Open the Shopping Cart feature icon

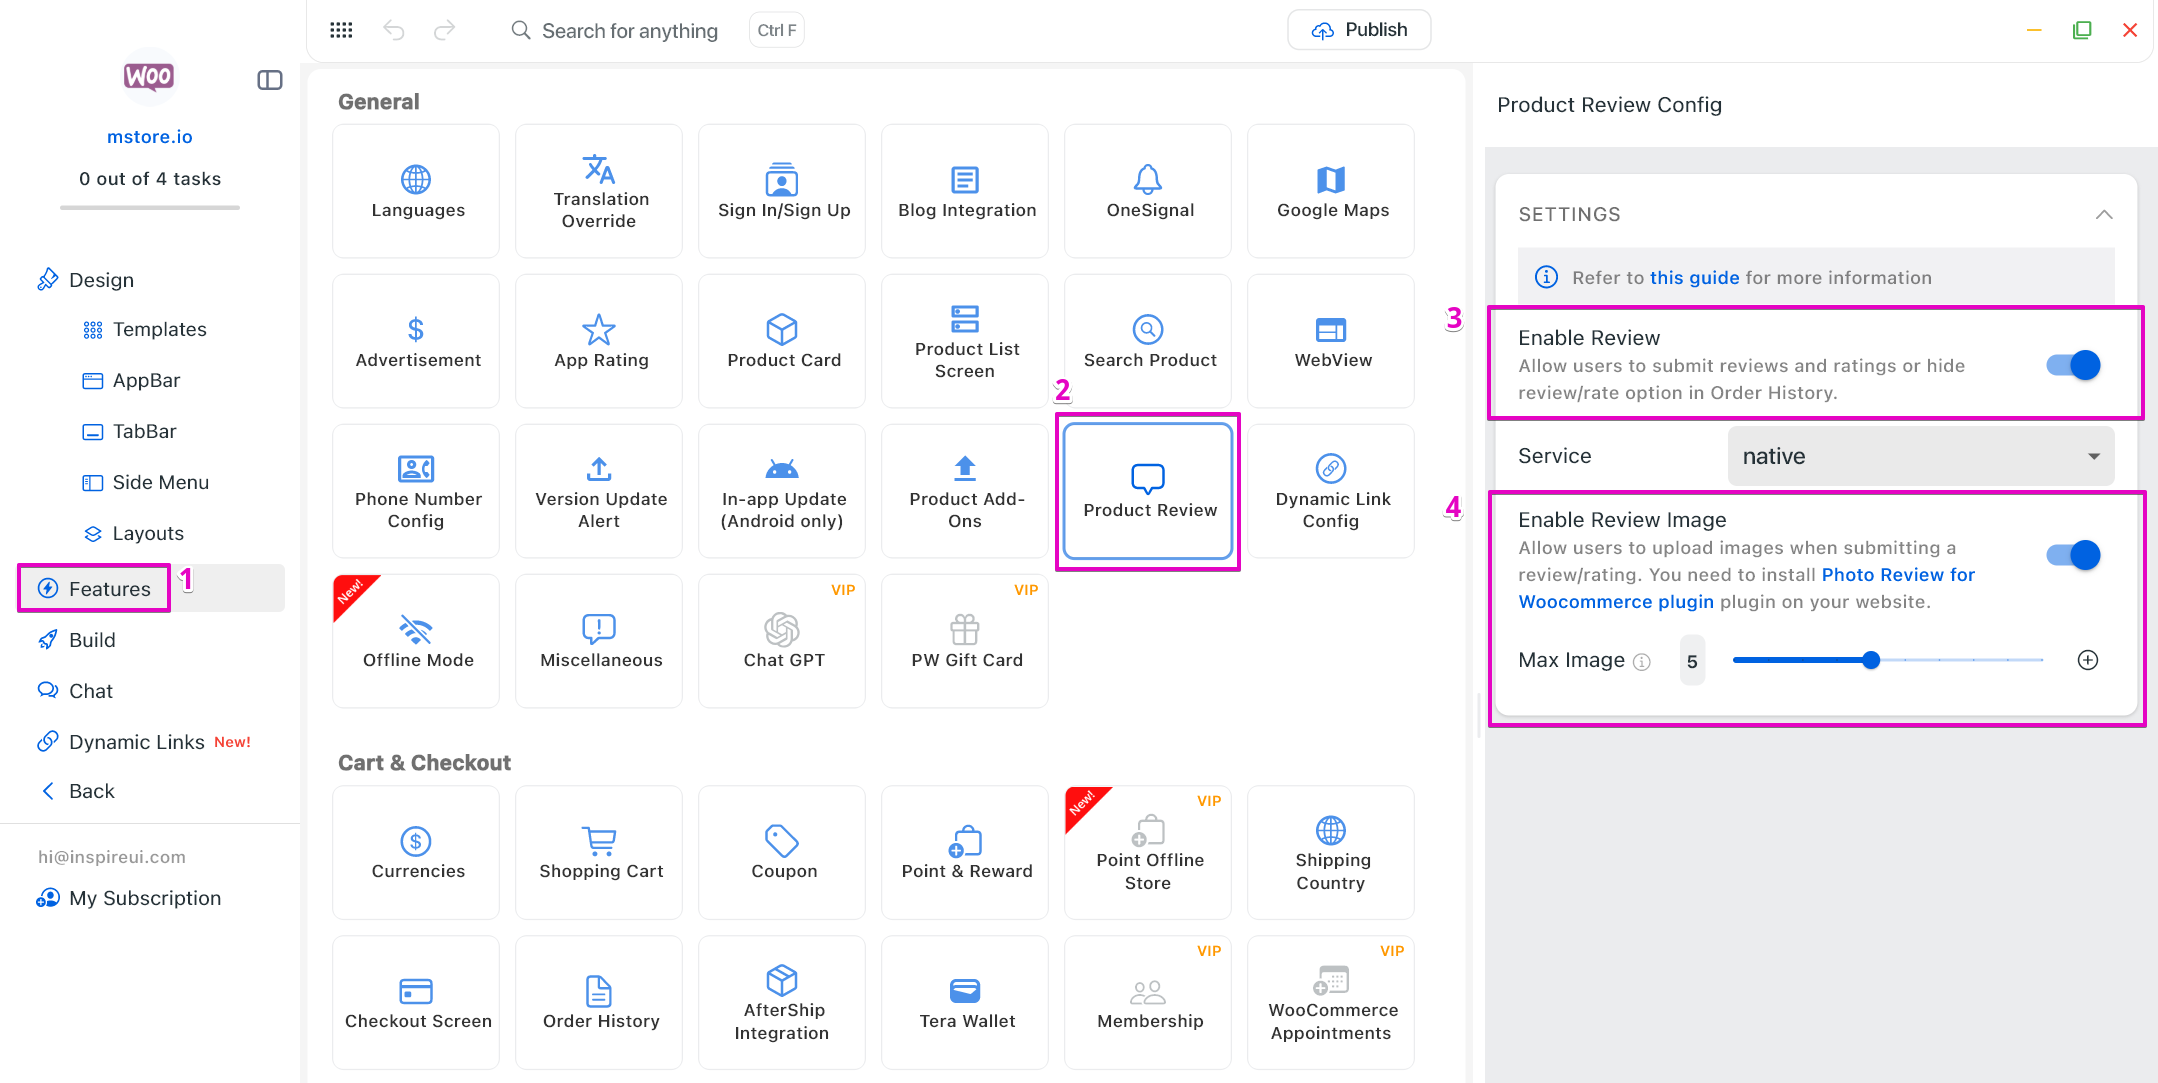(x=599, y=841)
